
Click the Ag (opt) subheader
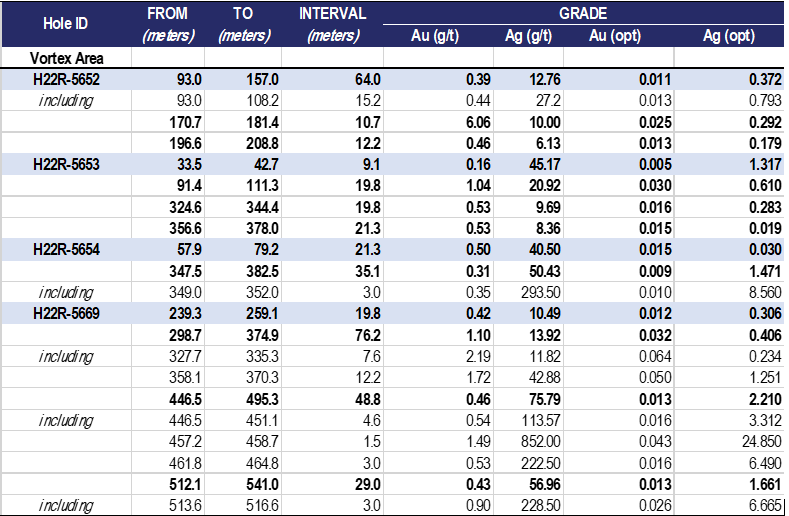point(729,36)
